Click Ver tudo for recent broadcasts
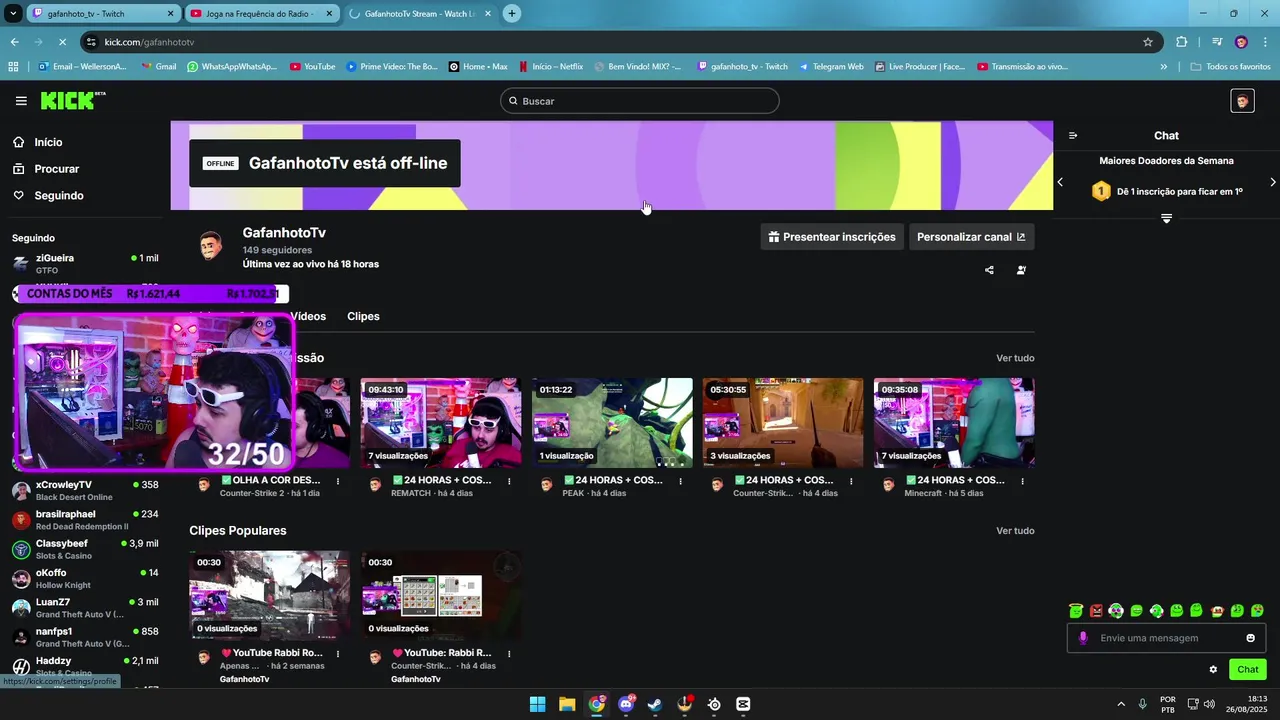Viewport: 1280px width, 720px height. coord(1015,358)
